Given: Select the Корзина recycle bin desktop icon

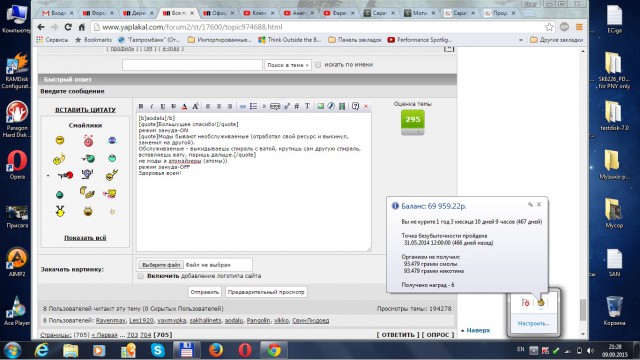Looking at the screenshot, I should pyautogui.click(x=614, y=311).
